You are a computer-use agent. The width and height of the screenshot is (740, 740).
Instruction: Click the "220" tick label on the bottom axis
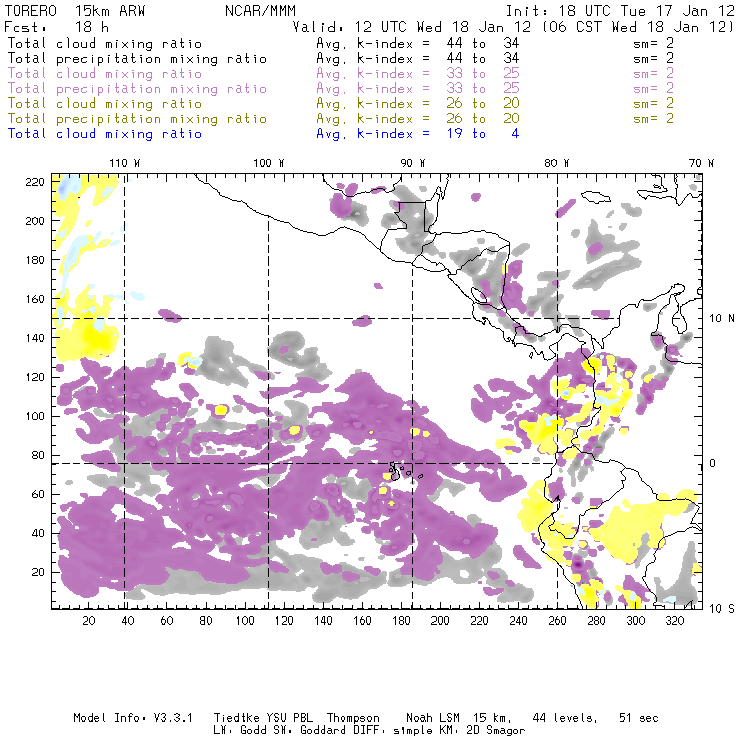tap(479, 621)
